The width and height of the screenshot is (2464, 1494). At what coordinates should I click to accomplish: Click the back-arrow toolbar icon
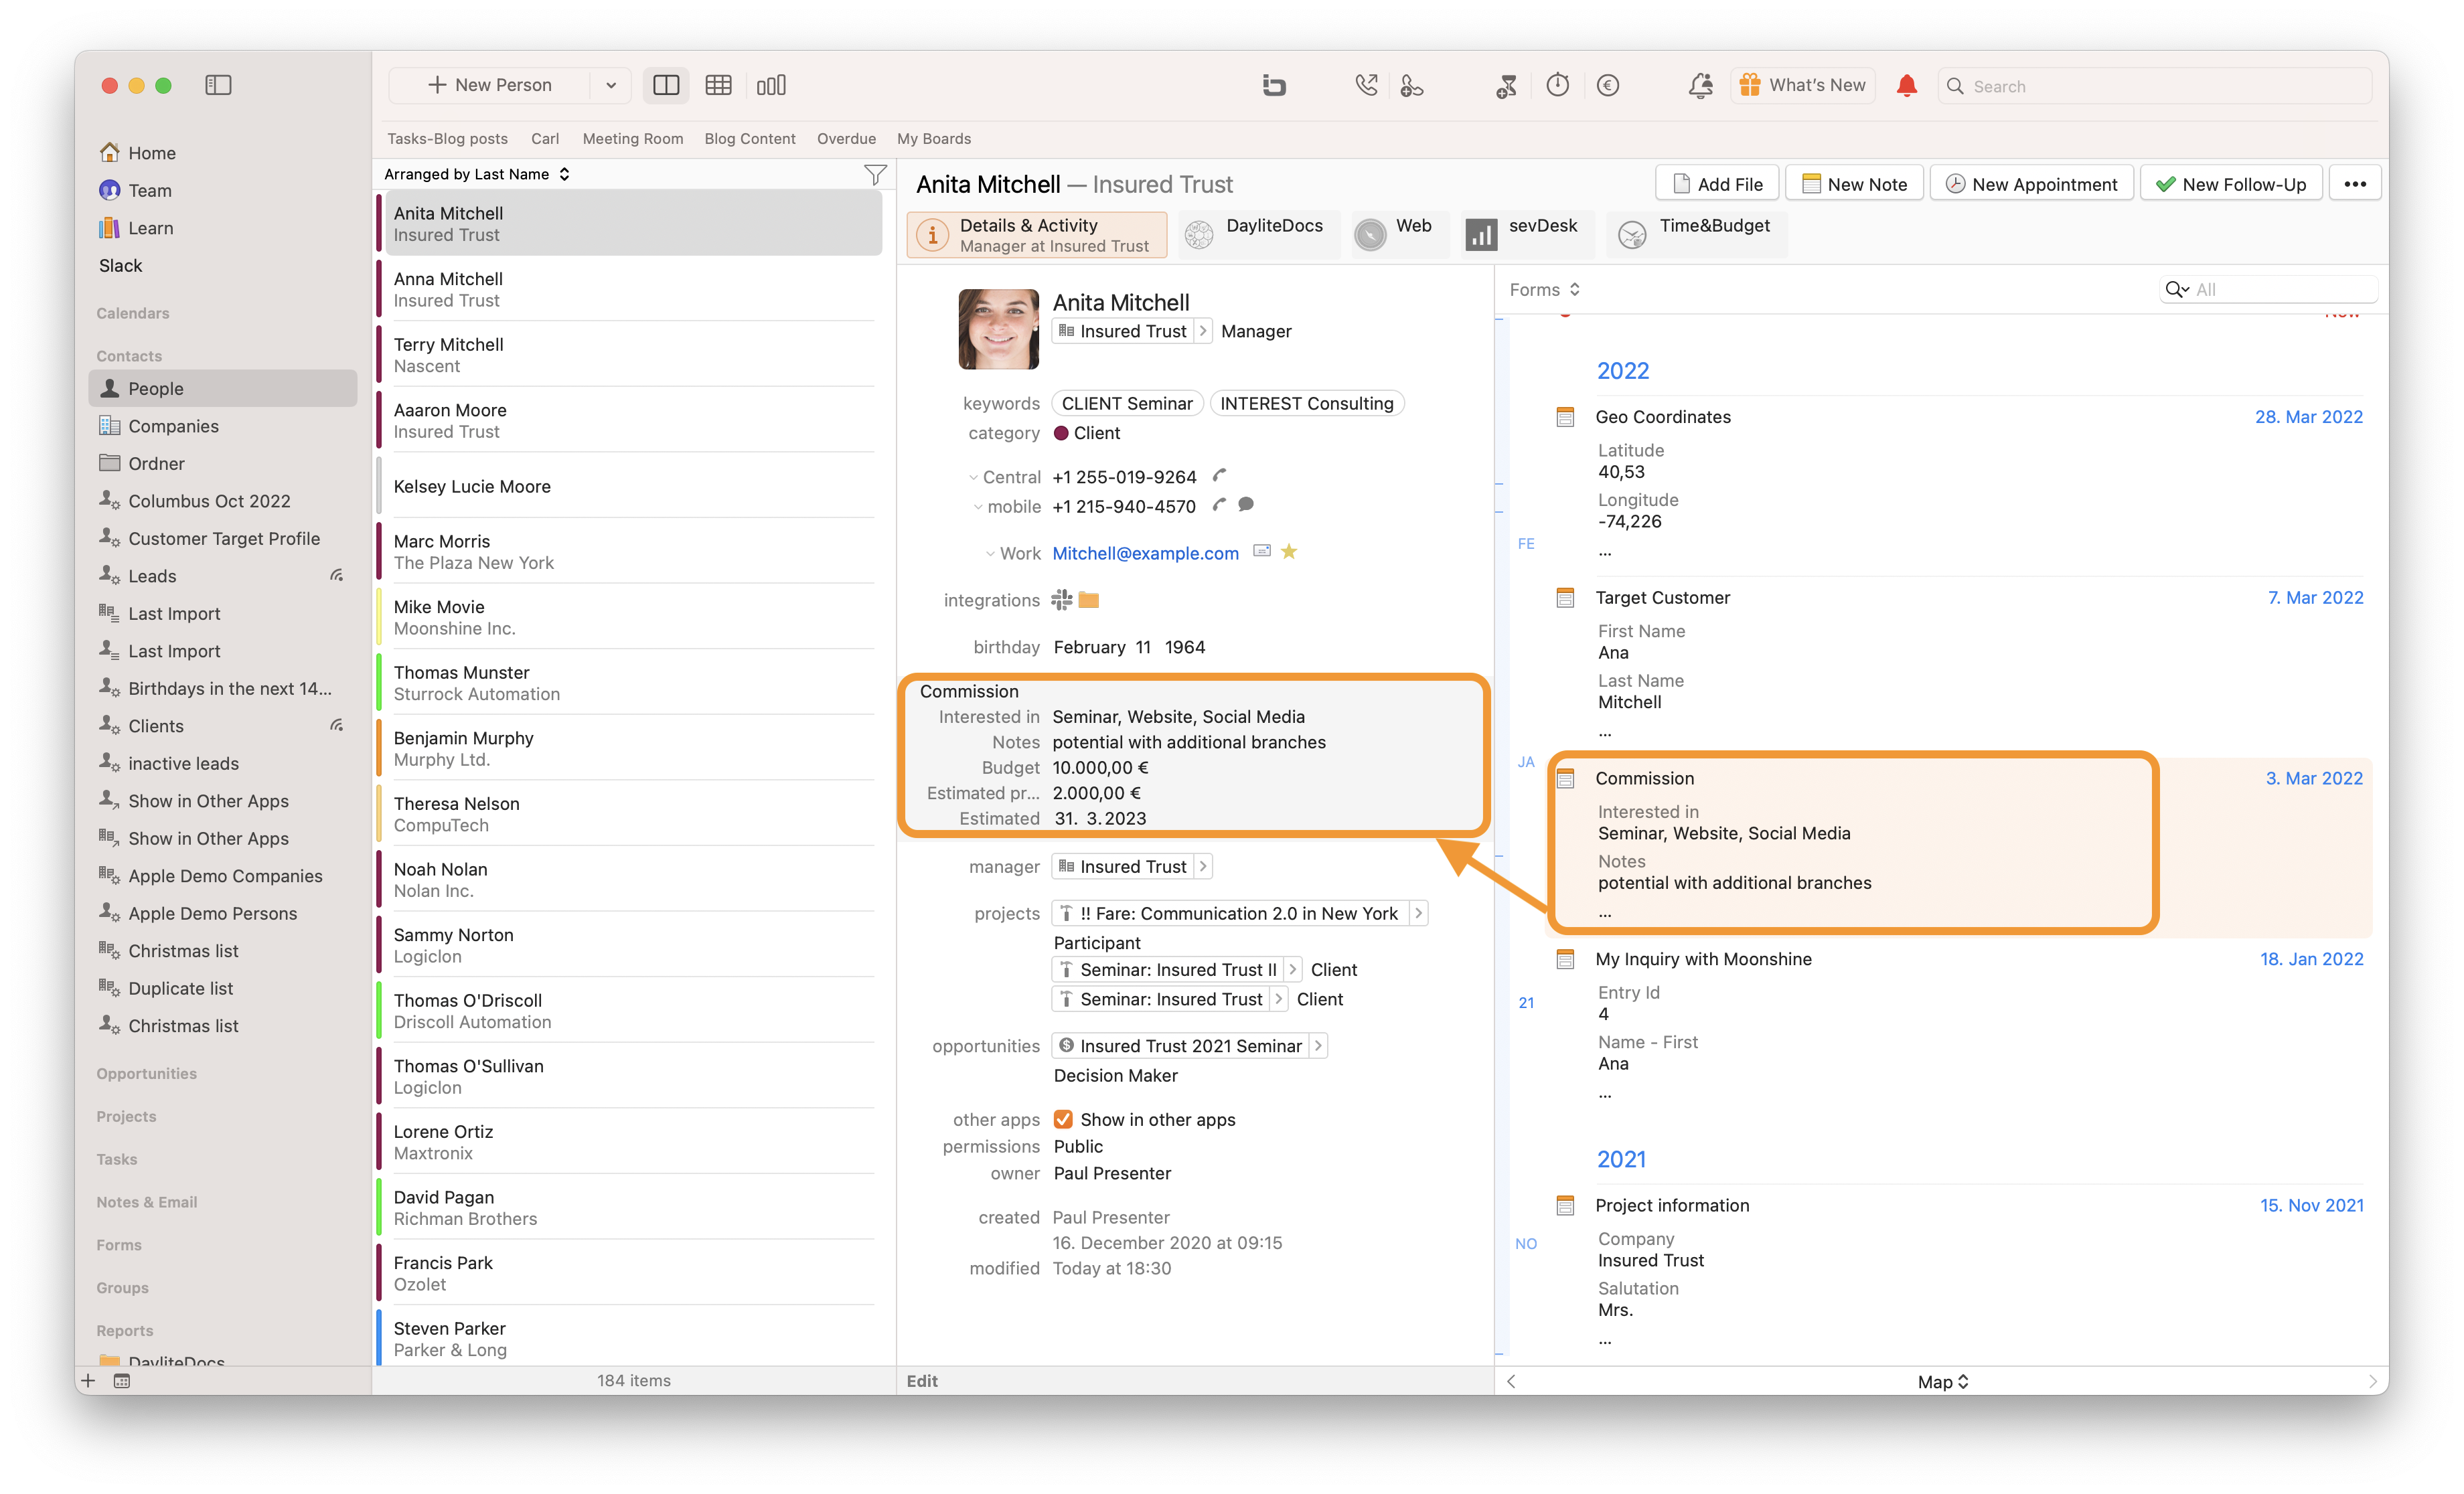(x=1274, y=85)
